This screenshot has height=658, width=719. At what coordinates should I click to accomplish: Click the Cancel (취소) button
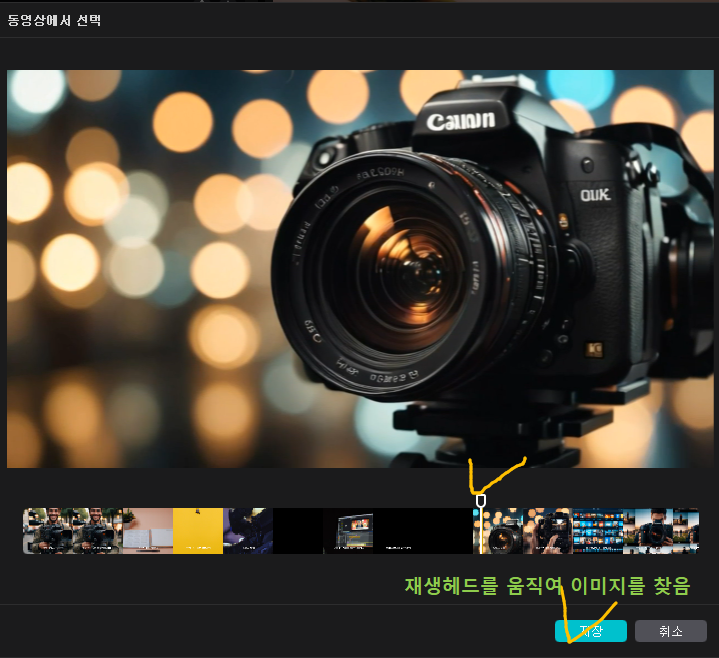click(x=670, y=631)
